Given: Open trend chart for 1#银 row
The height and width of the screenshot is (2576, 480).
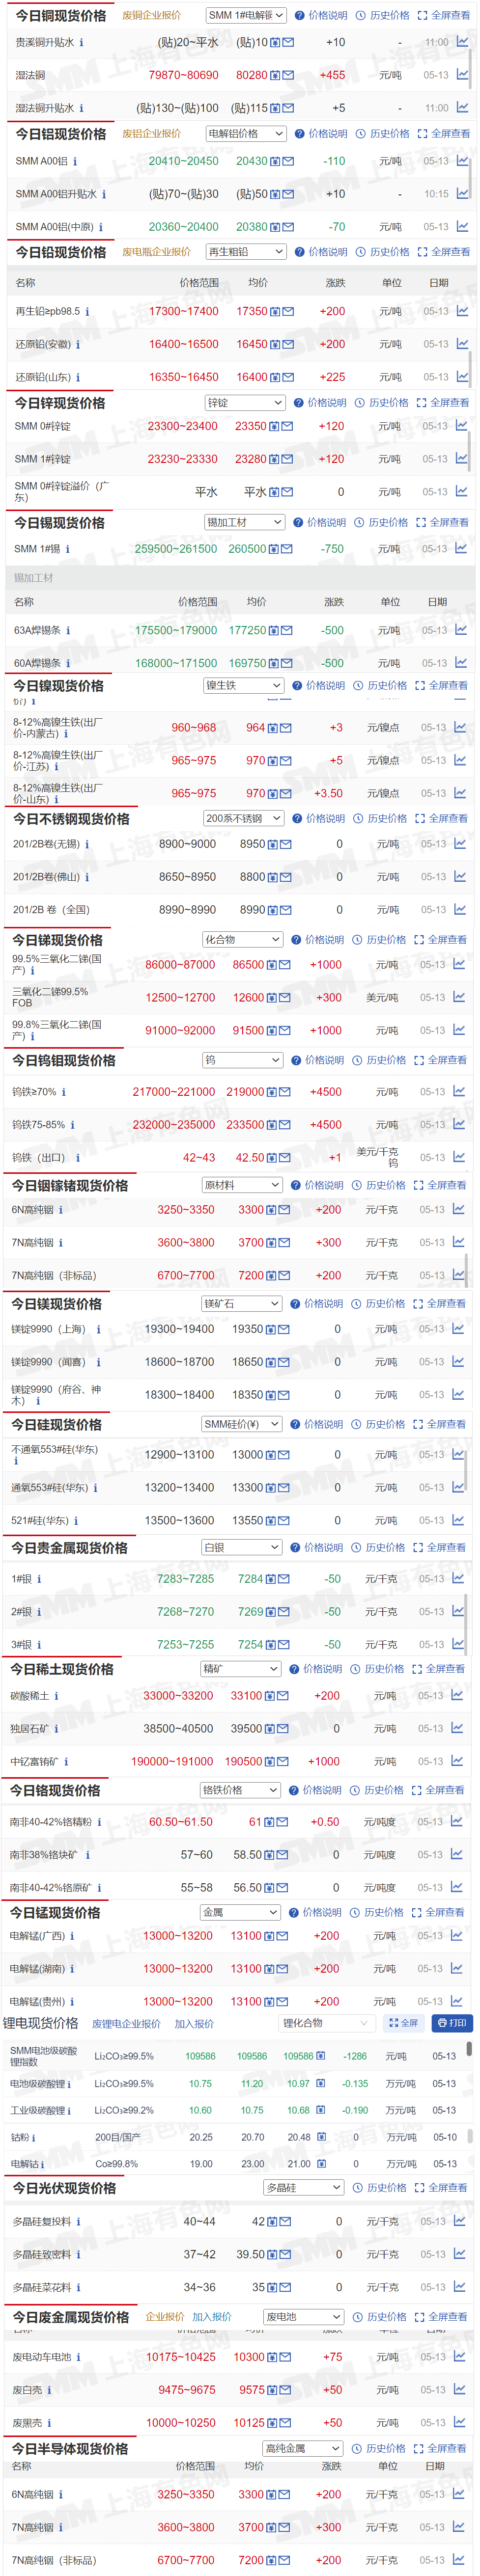Looking at the screenshot, I should (458, 1579).
